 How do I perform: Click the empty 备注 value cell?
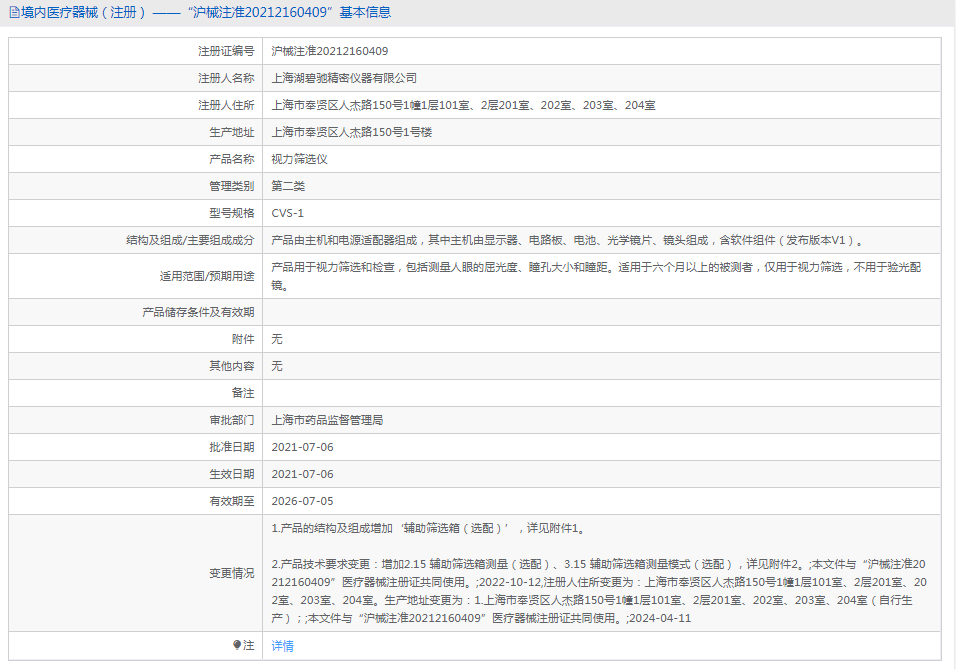(x=600, y=393)
